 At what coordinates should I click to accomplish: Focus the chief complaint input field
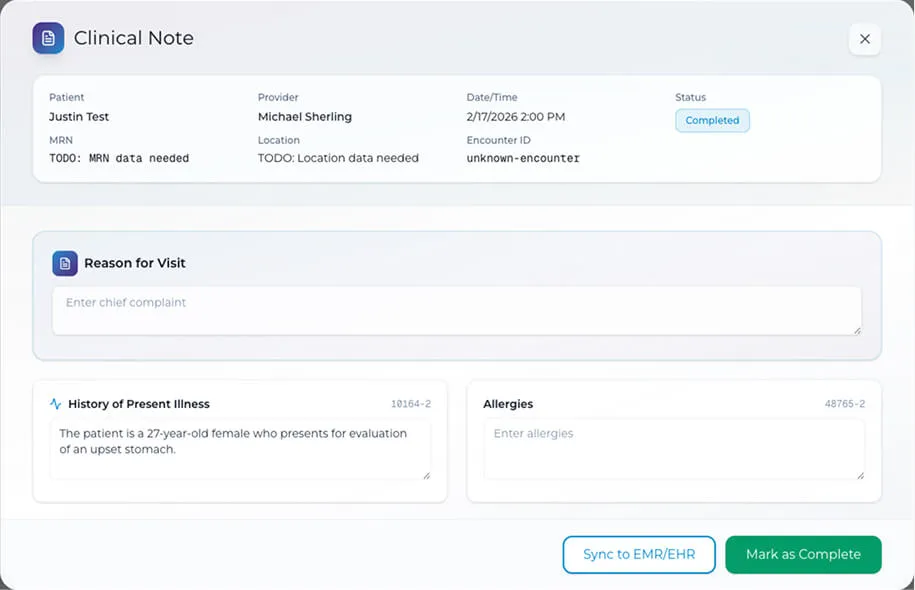456,310
